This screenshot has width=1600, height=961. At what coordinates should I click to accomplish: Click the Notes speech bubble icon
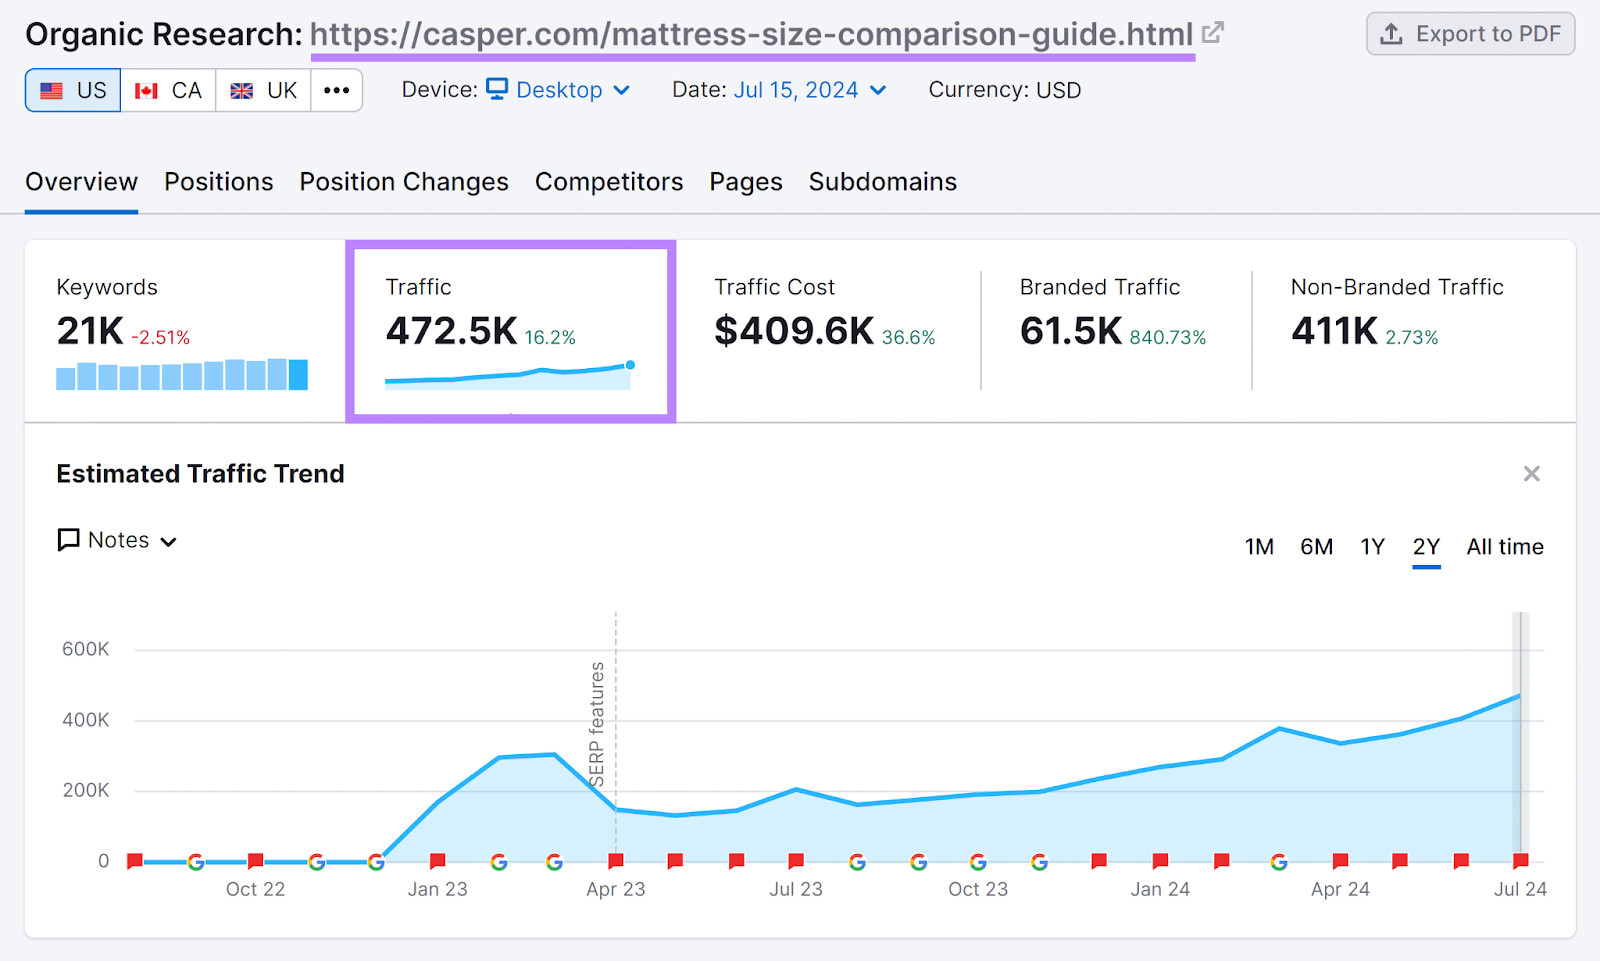pyautogui.click(x=69, y=540)
